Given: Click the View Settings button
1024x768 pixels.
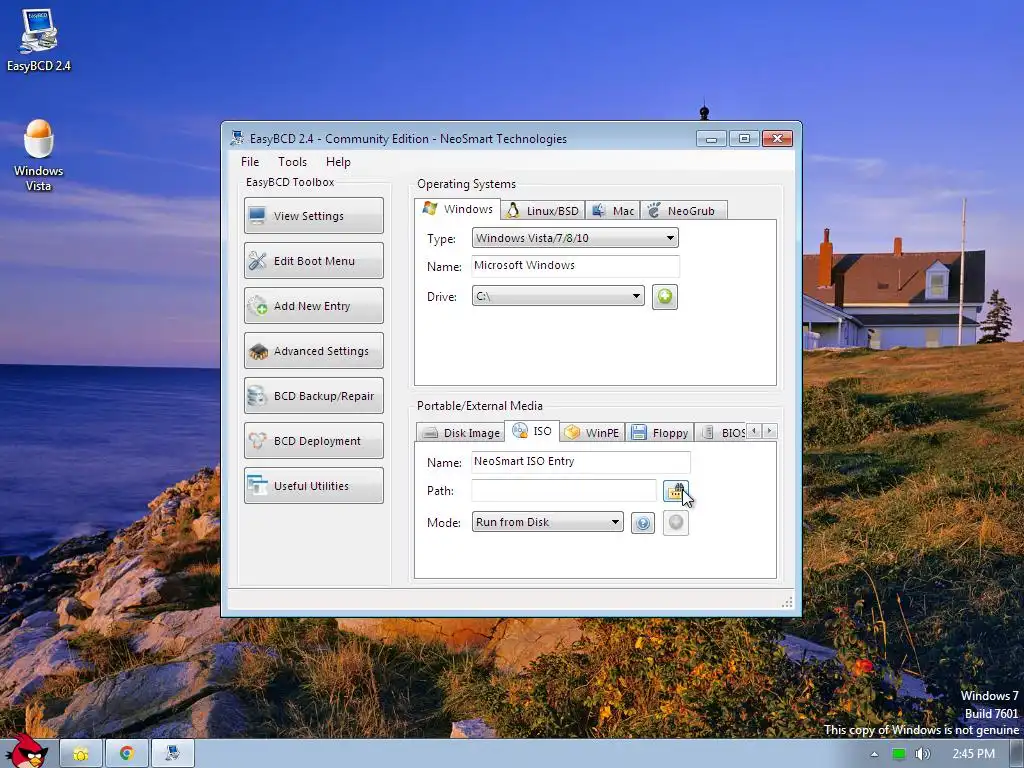Looking at the screenshot, I should 313,216.
